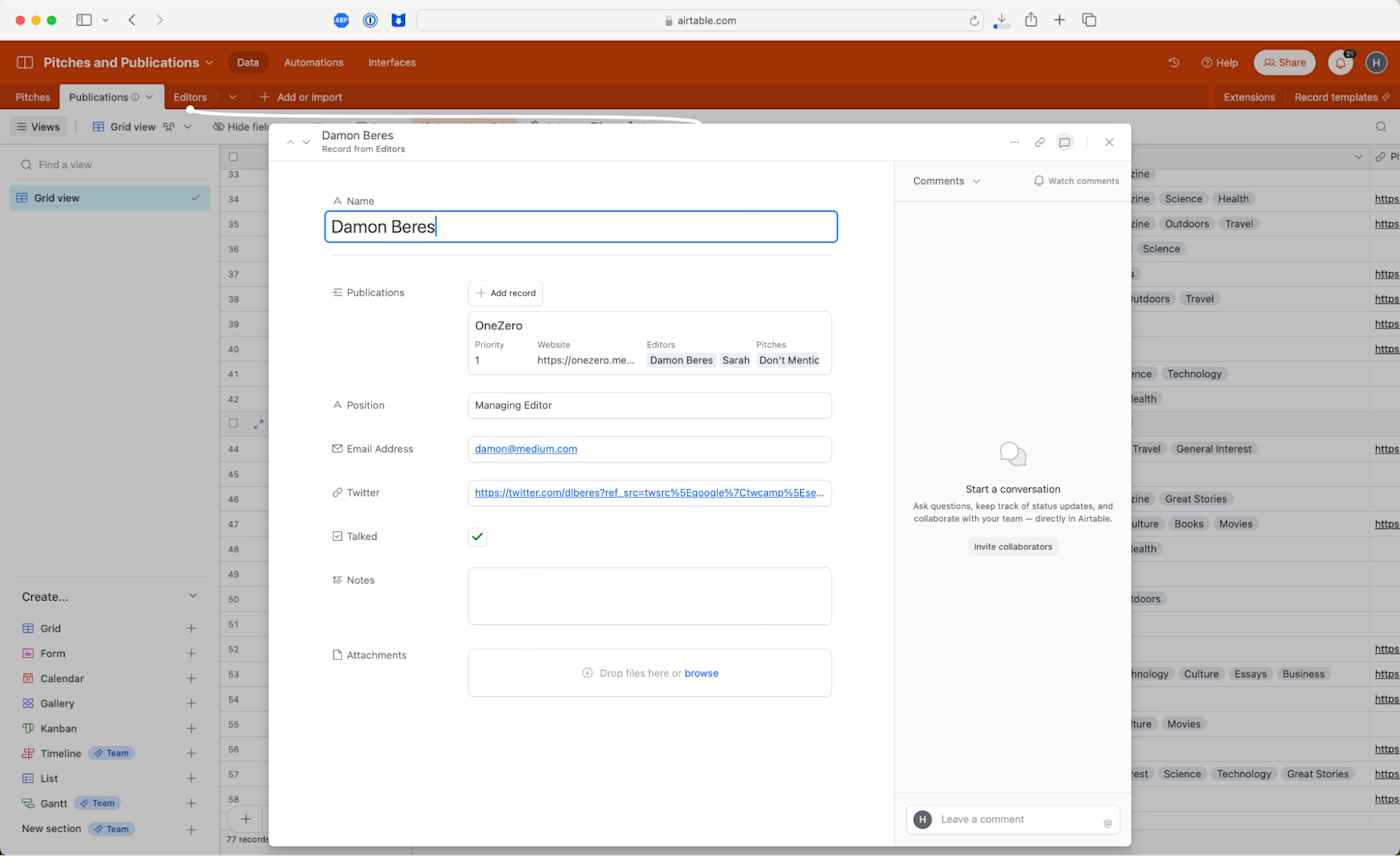The height and width of the screenshot is (856, 1400).
Task: Open the notifications bell
Action: [x=1340, y=62]
